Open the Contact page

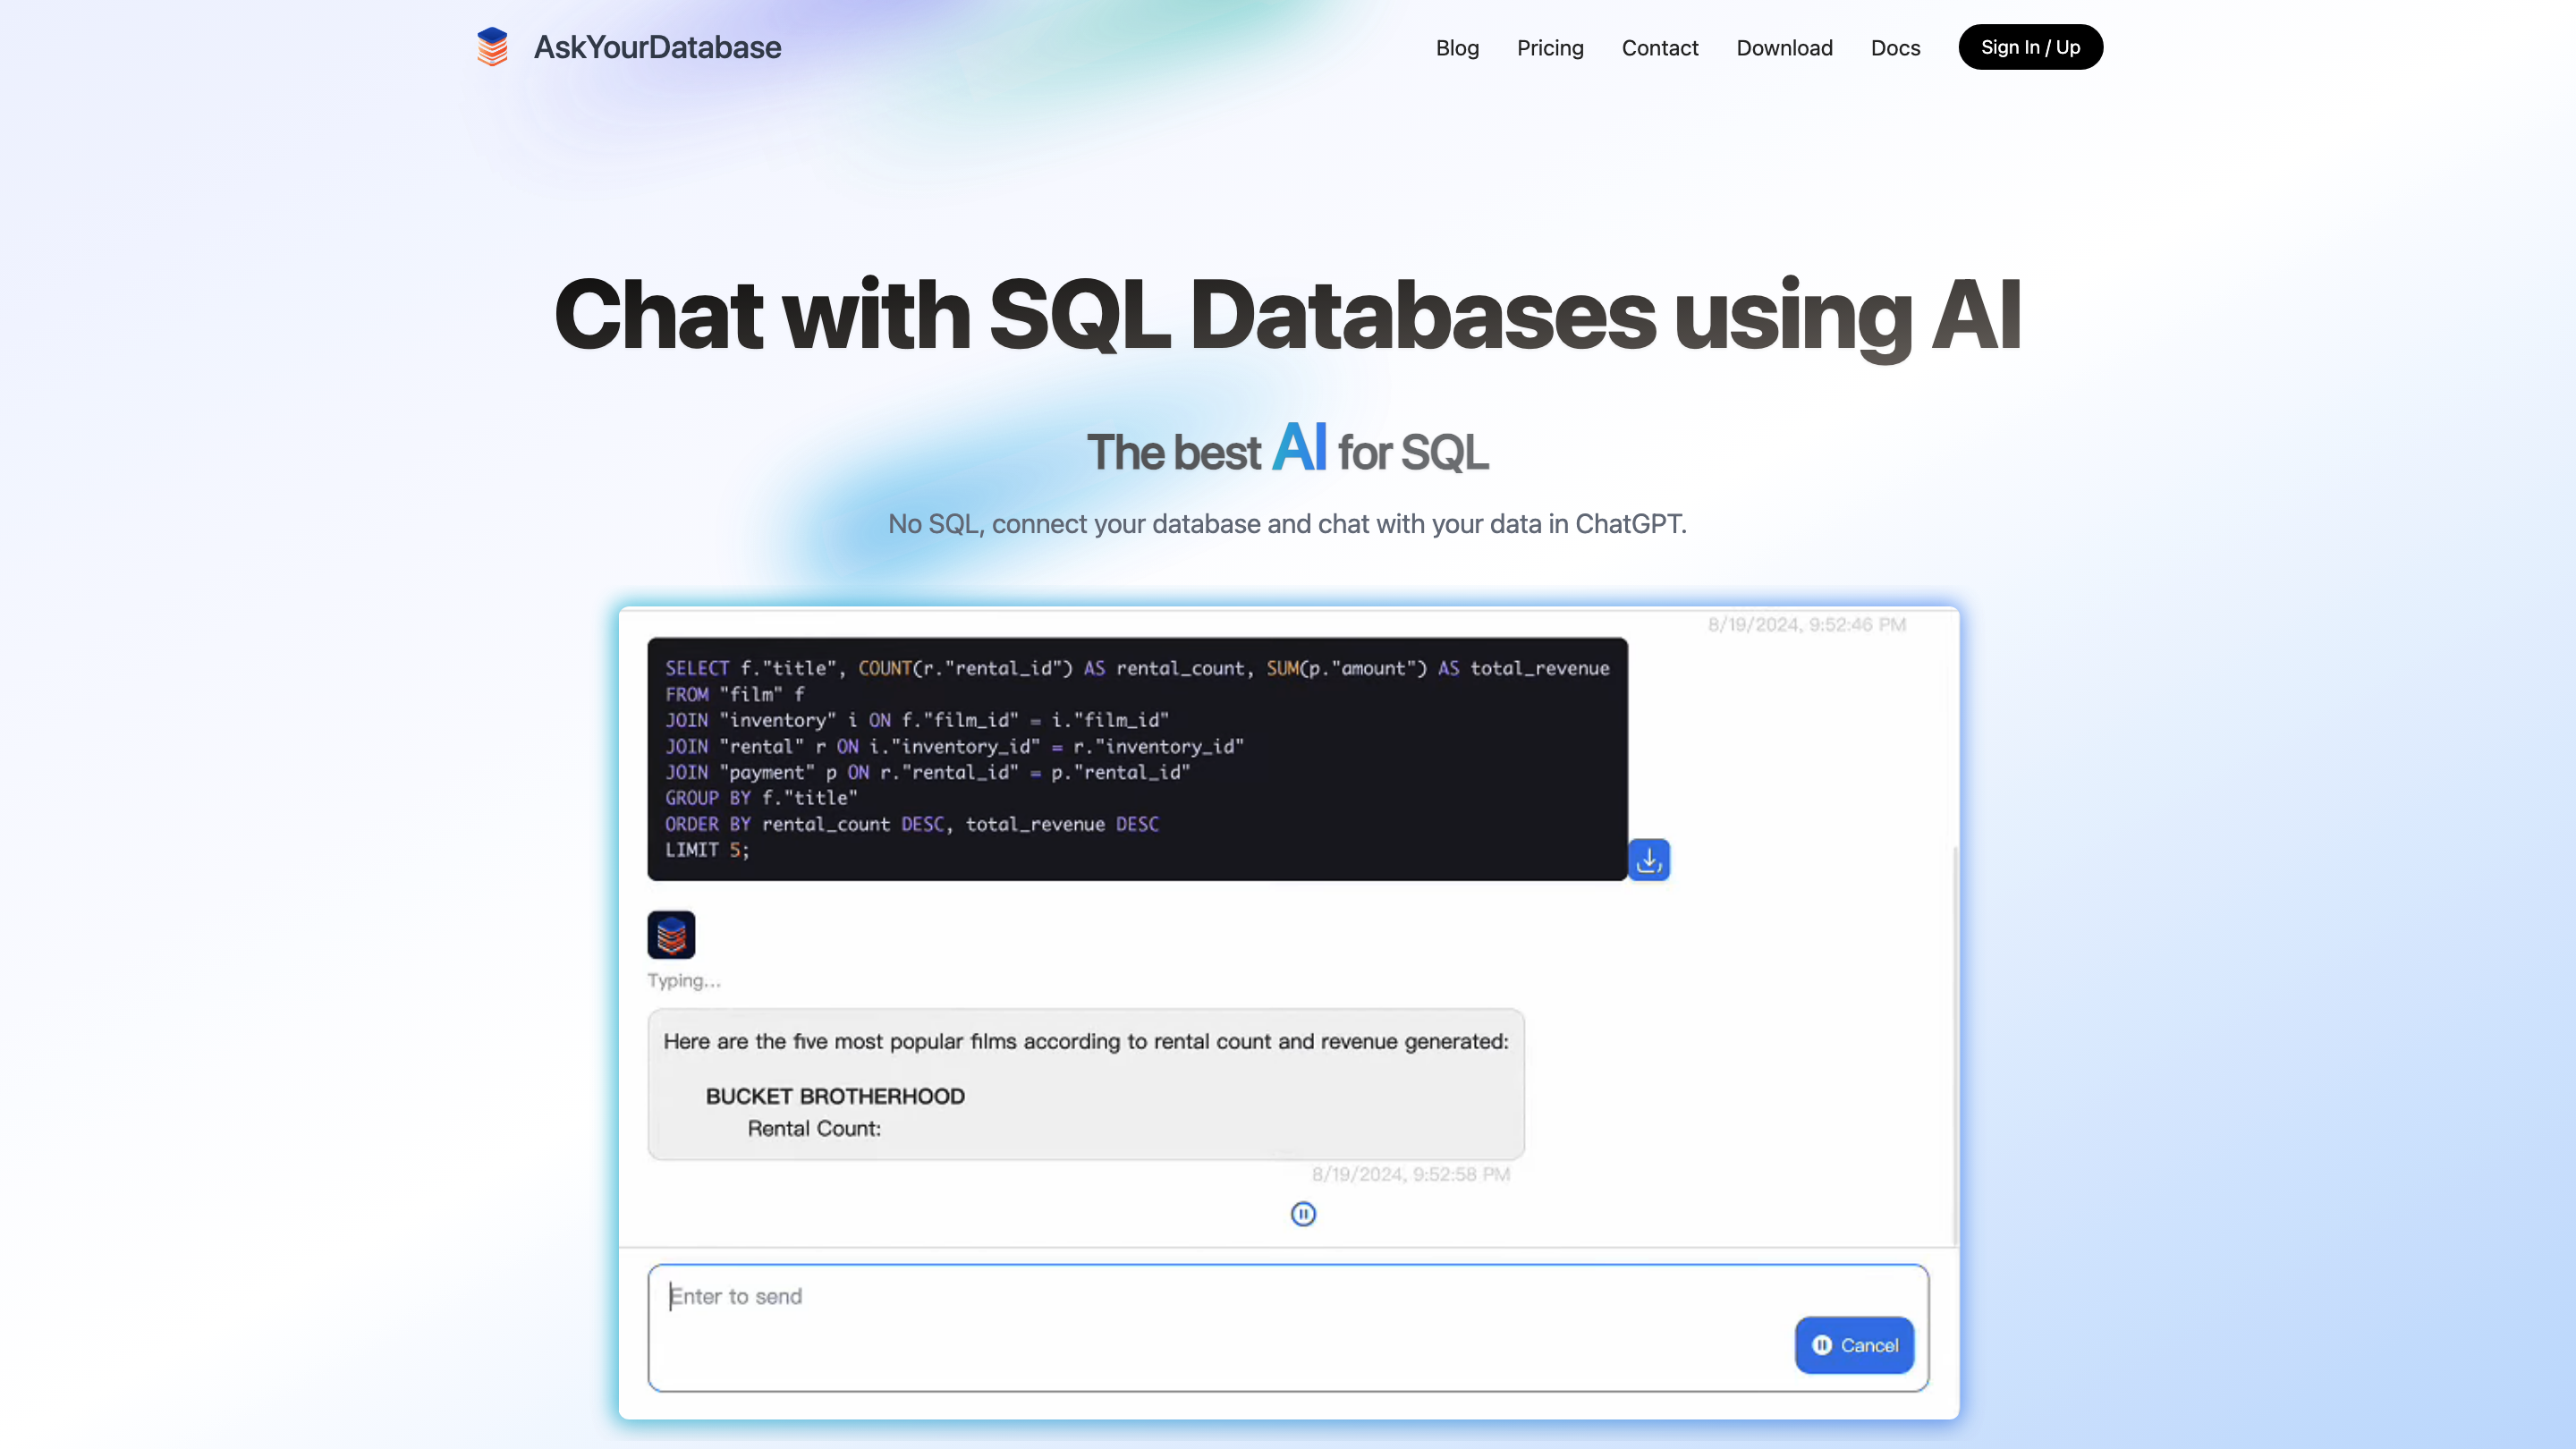1660,47
